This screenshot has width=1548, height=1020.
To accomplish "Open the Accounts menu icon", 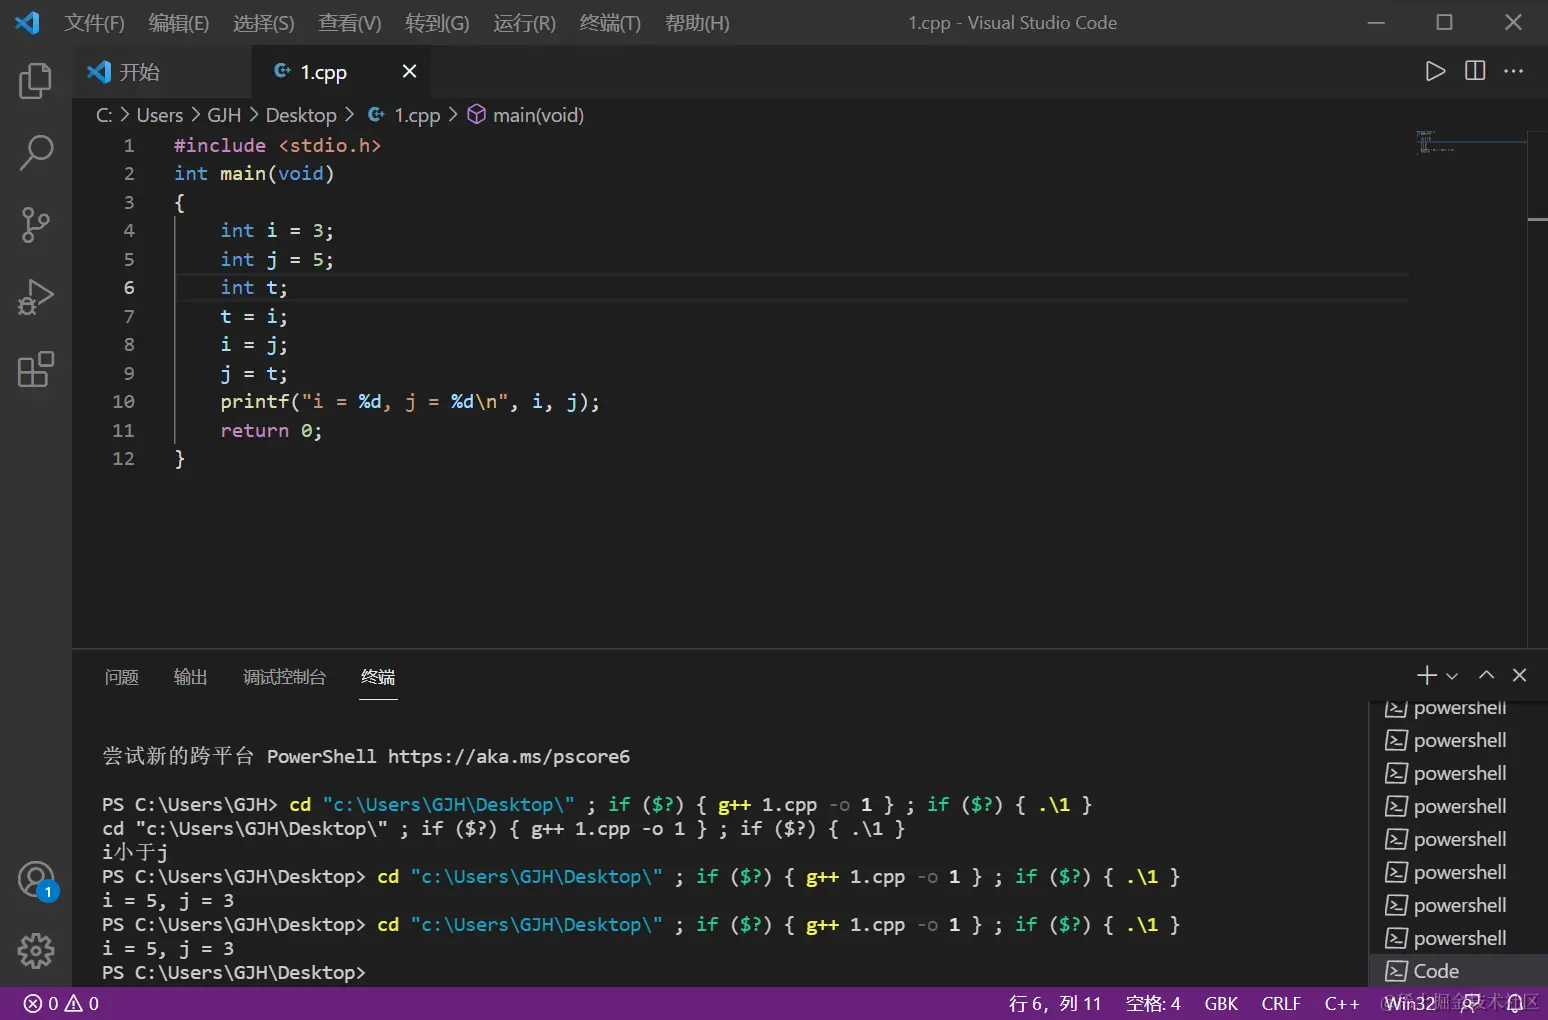I will coord(36,880).
